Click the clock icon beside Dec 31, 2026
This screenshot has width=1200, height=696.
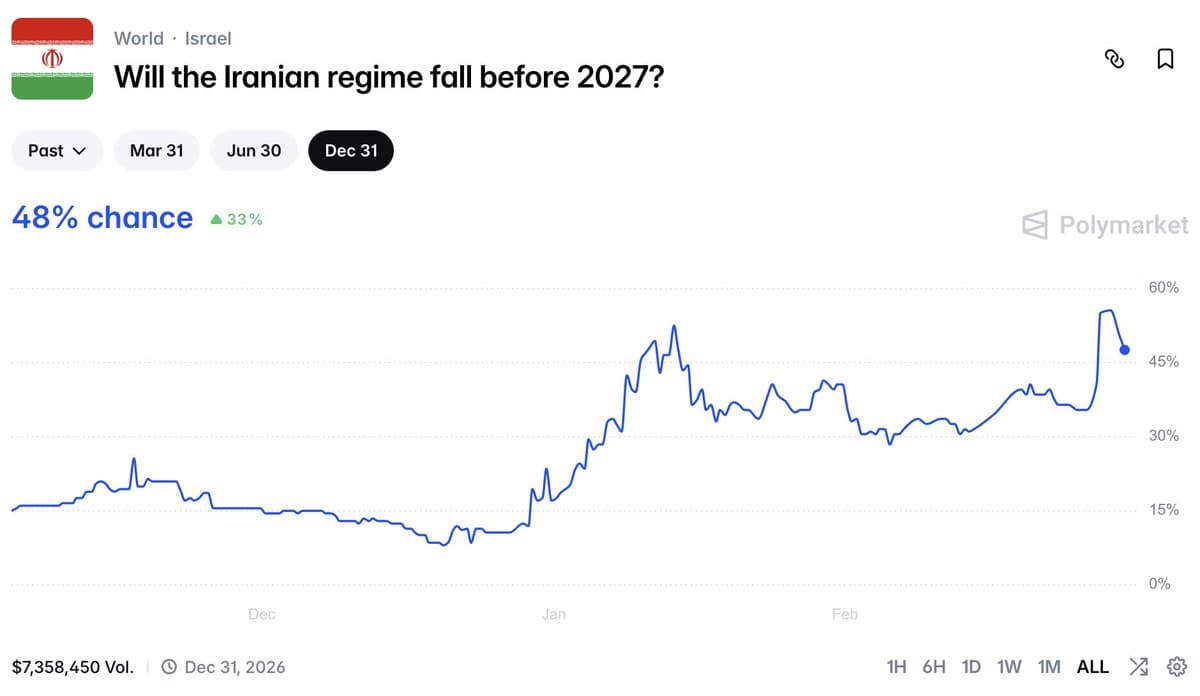168,666
